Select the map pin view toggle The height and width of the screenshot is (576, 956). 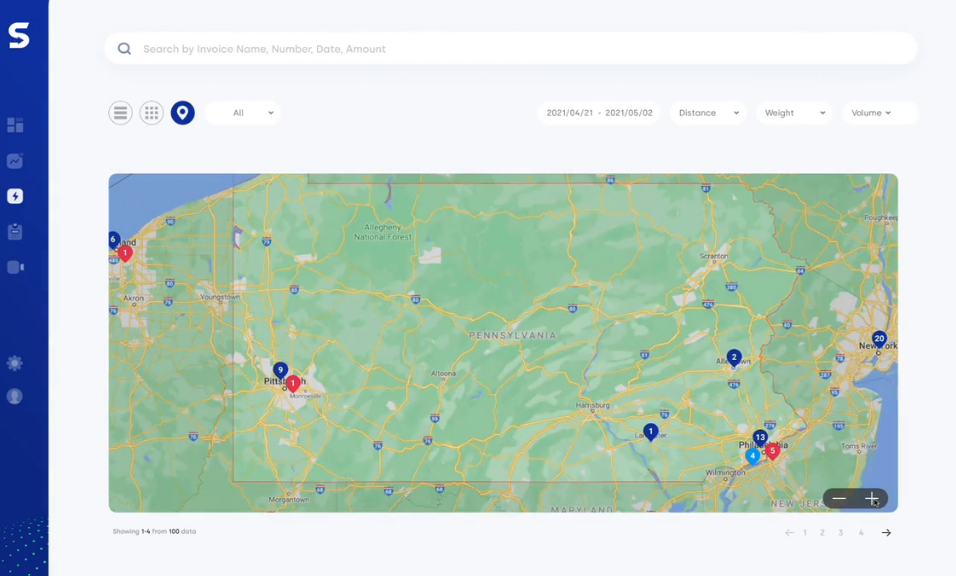[x=182, y=113]
